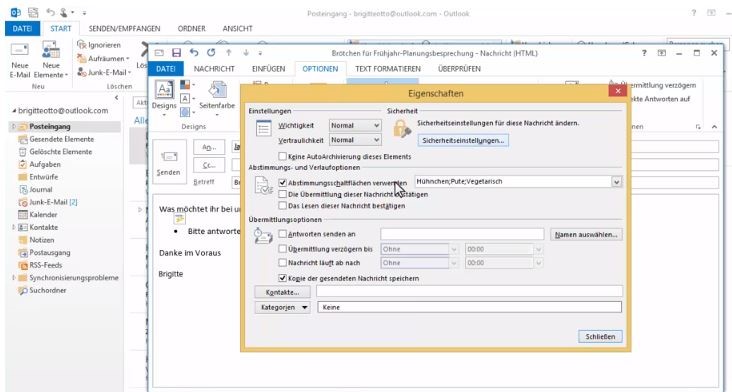
Task: Uncheck Kopie der gesendeten Nachricht speichern
Action: [x=282, y=278]
